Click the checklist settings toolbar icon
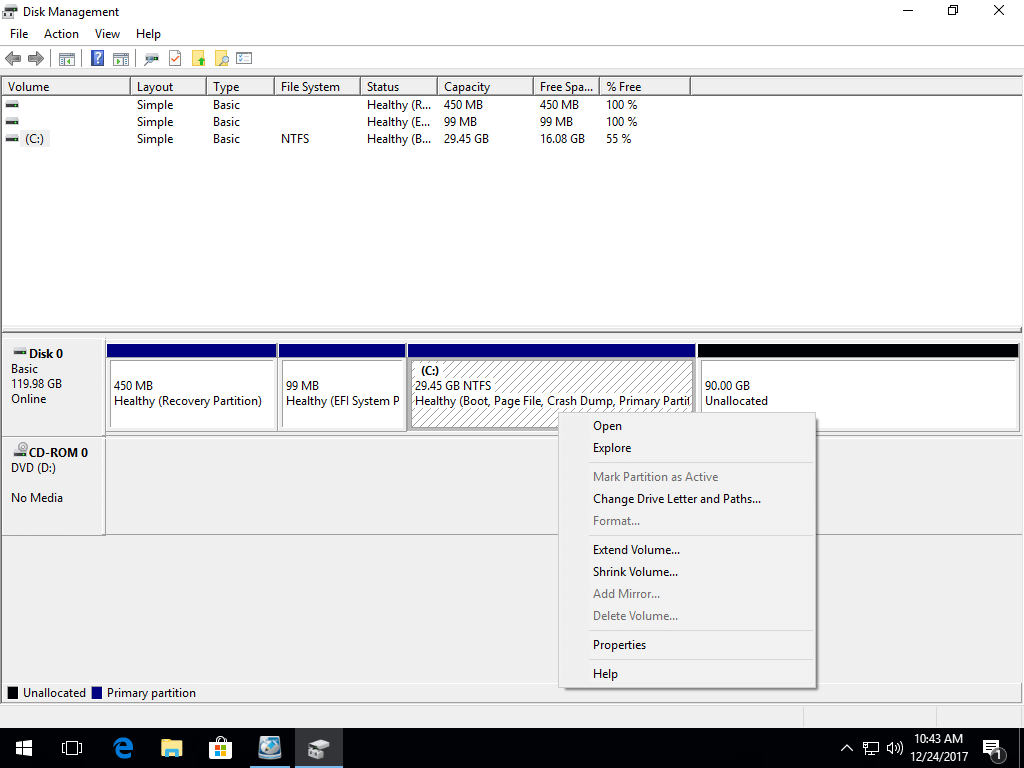The width and height of the screenshot is (1024, 768). [x=244, y=58]
